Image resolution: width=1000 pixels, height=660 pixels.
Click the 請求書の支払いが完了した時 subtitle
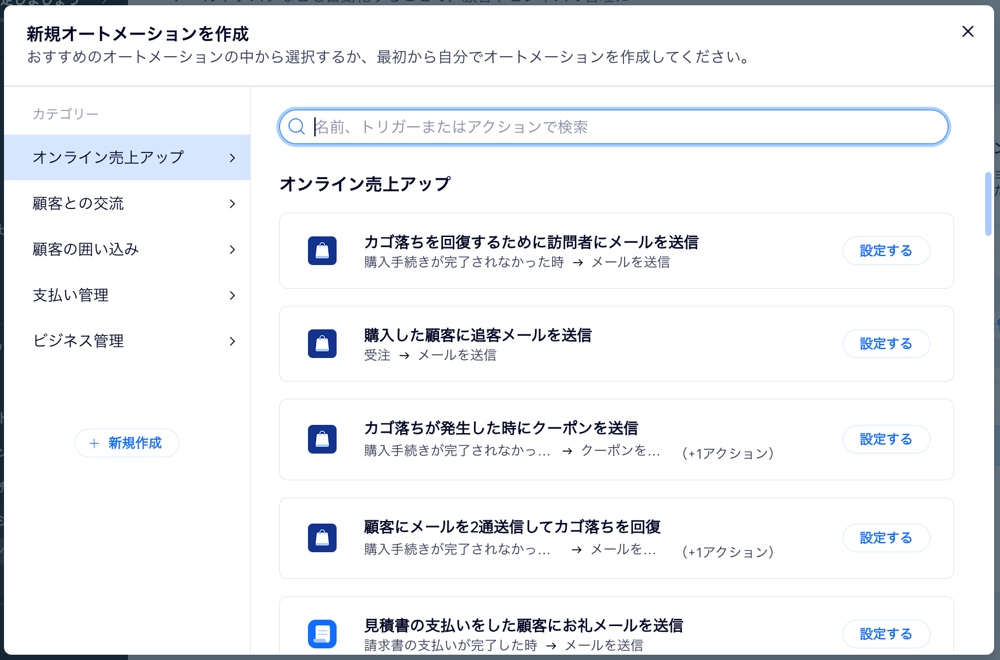click(450, 645)
